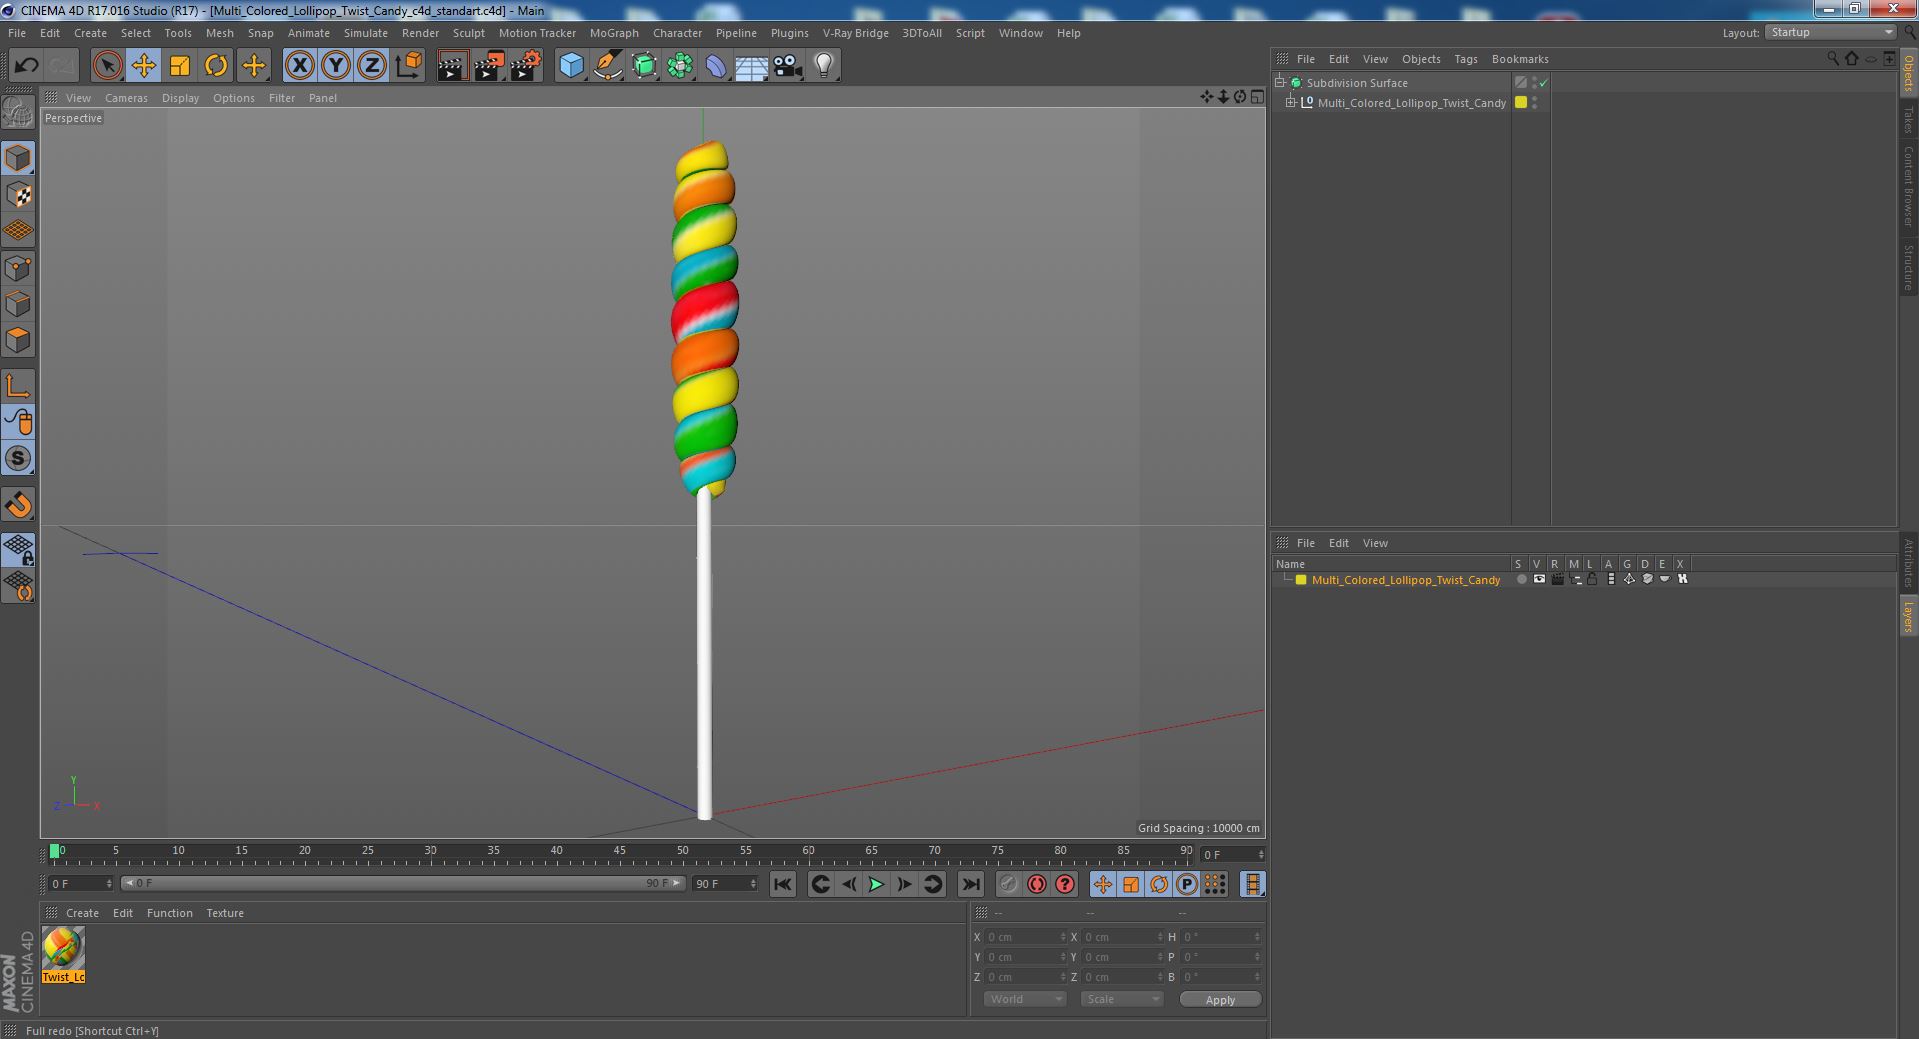Open Scale mode dropdown
Screen dimensions: 1919x1039
(1122, 999)
